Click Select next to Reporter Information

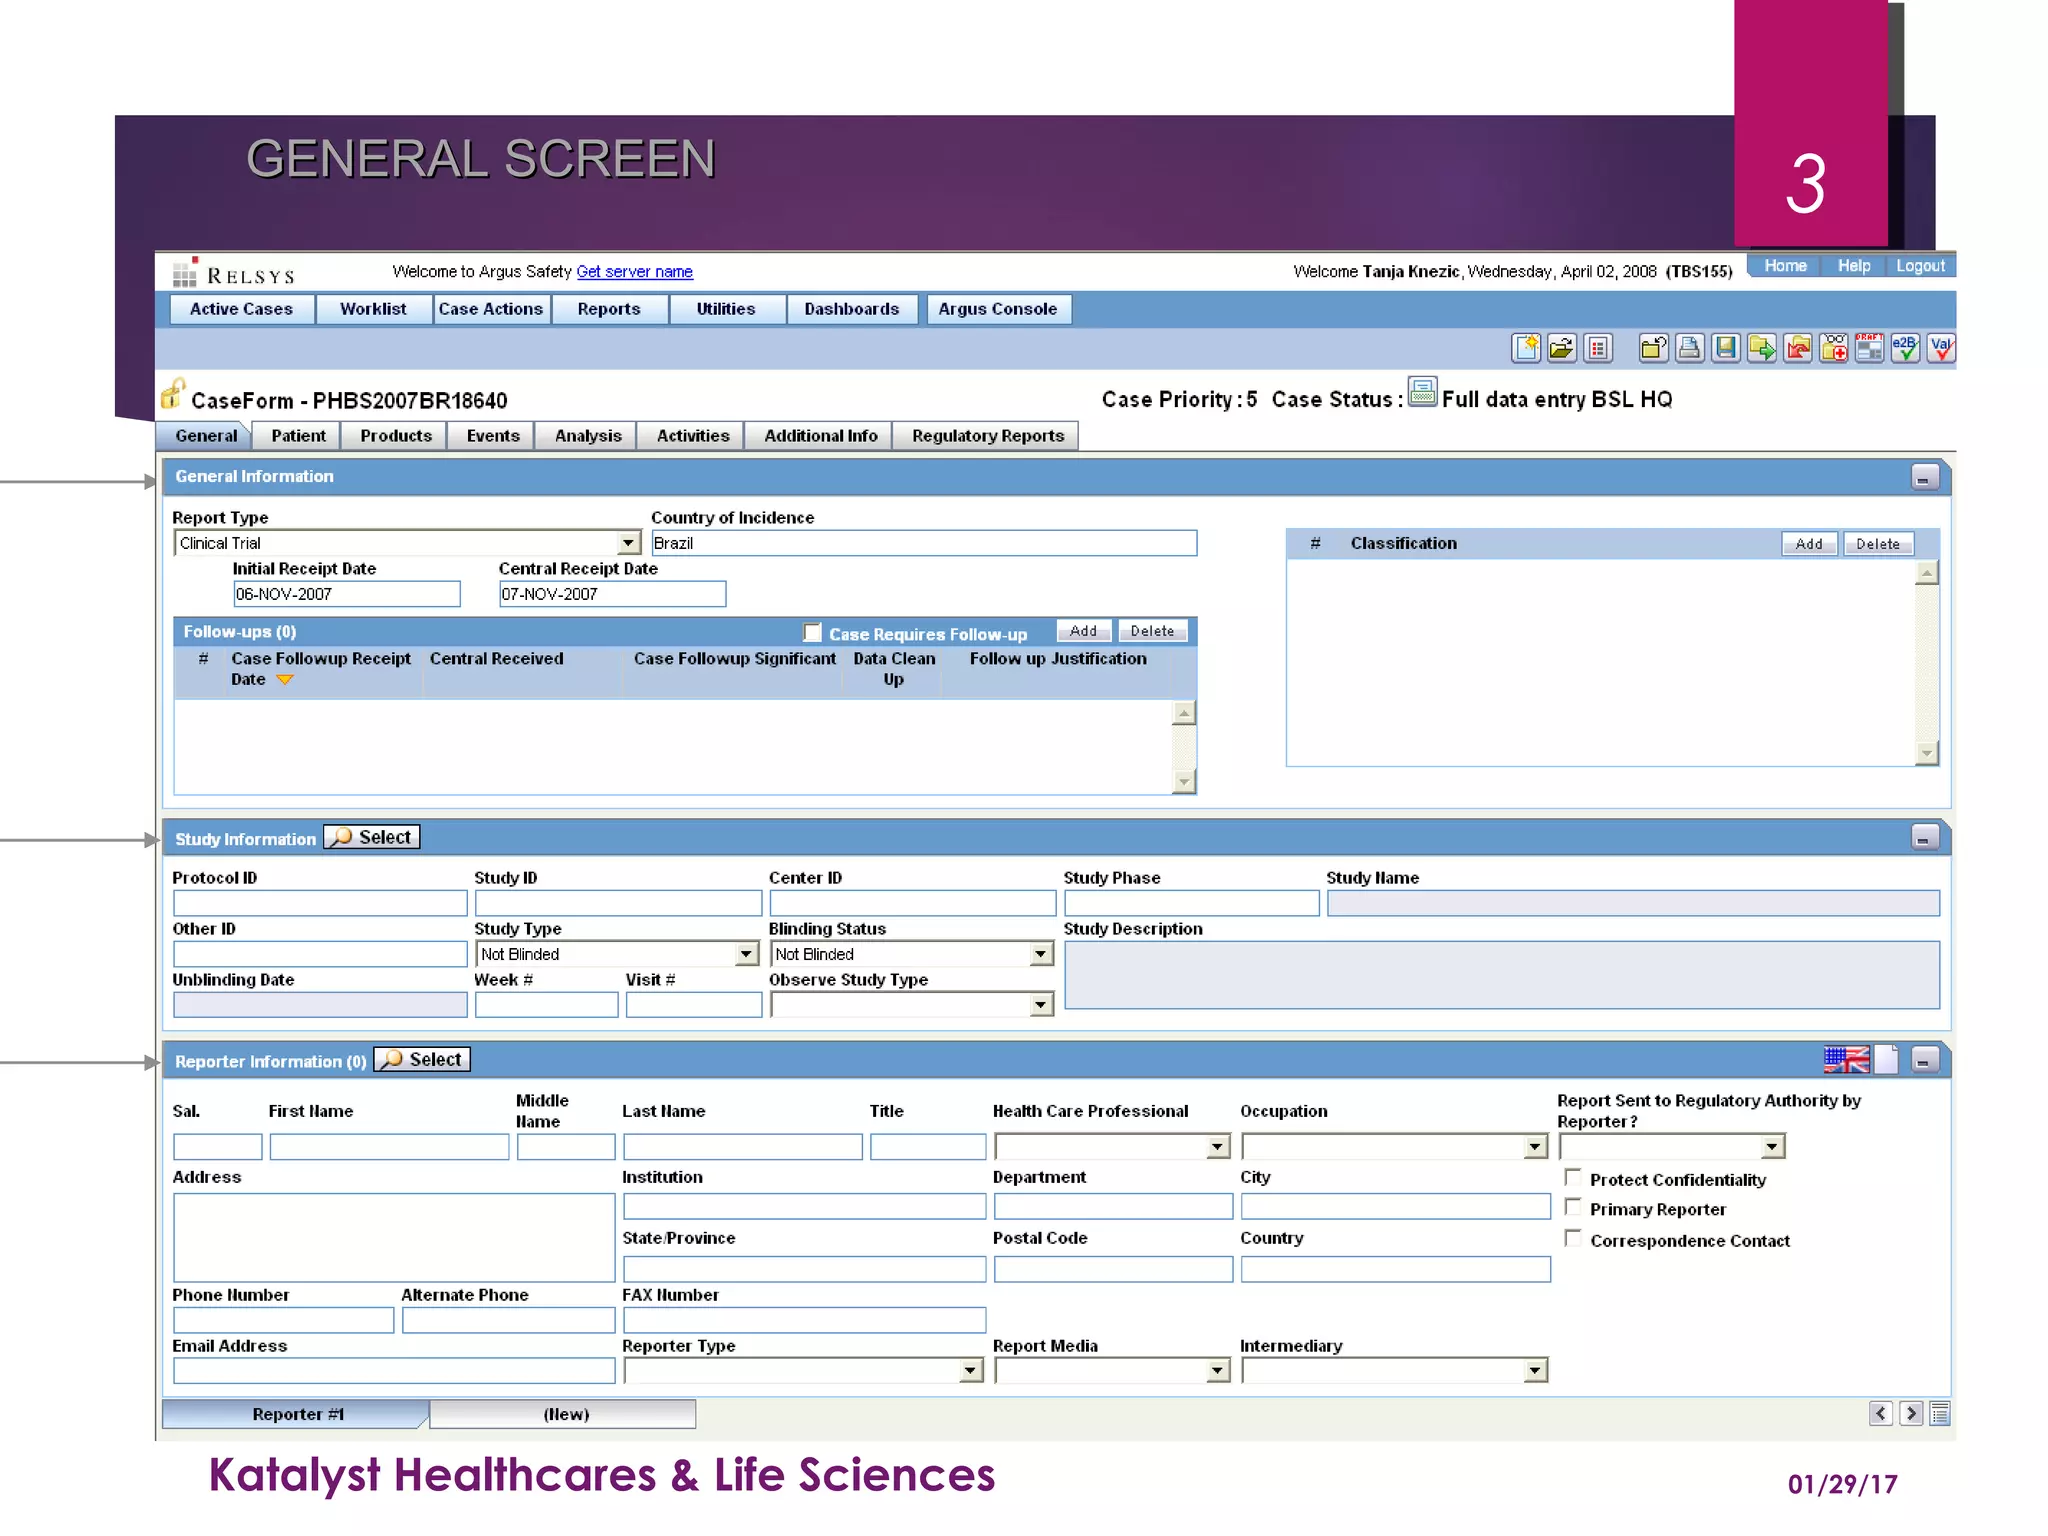(x=422, y=1060)
